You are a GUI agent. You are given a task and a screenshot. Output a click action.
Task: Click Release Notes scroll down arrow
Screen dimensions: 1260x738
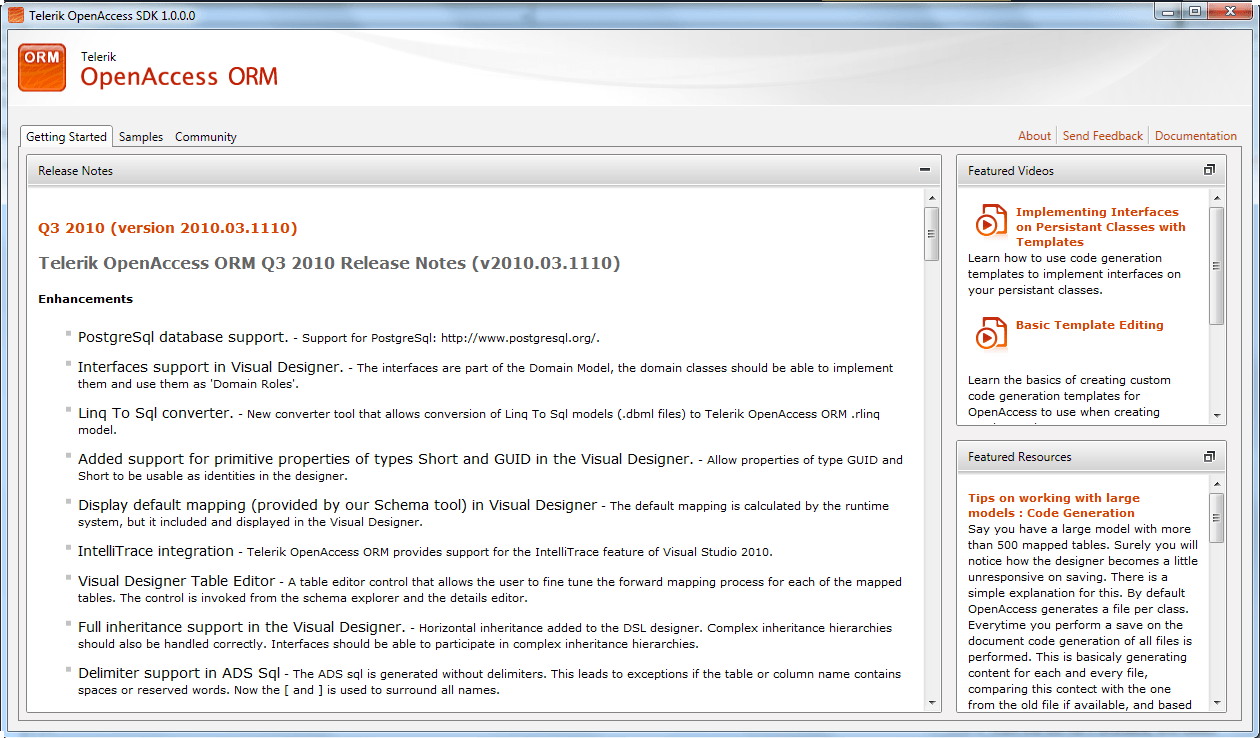point(932,701)
